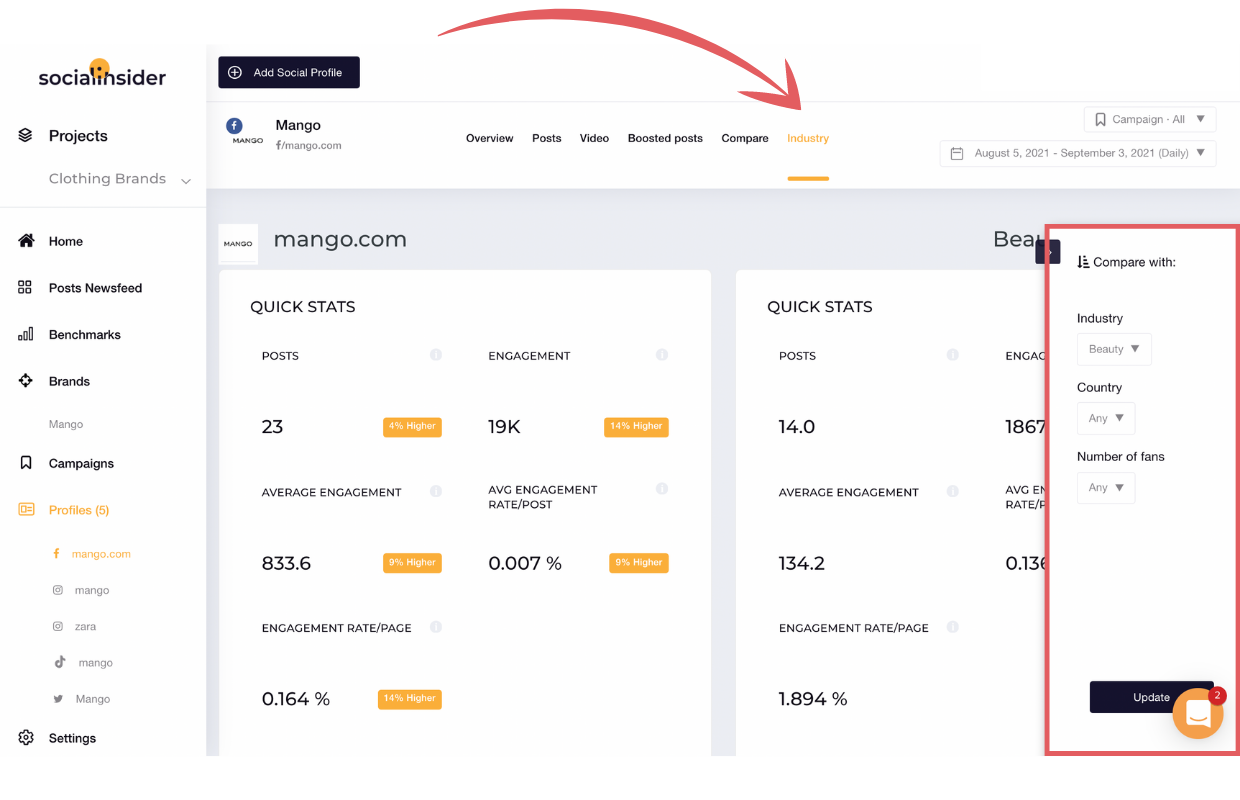
Task: Select the zara Instagram profile
Action: coord(86,626)
